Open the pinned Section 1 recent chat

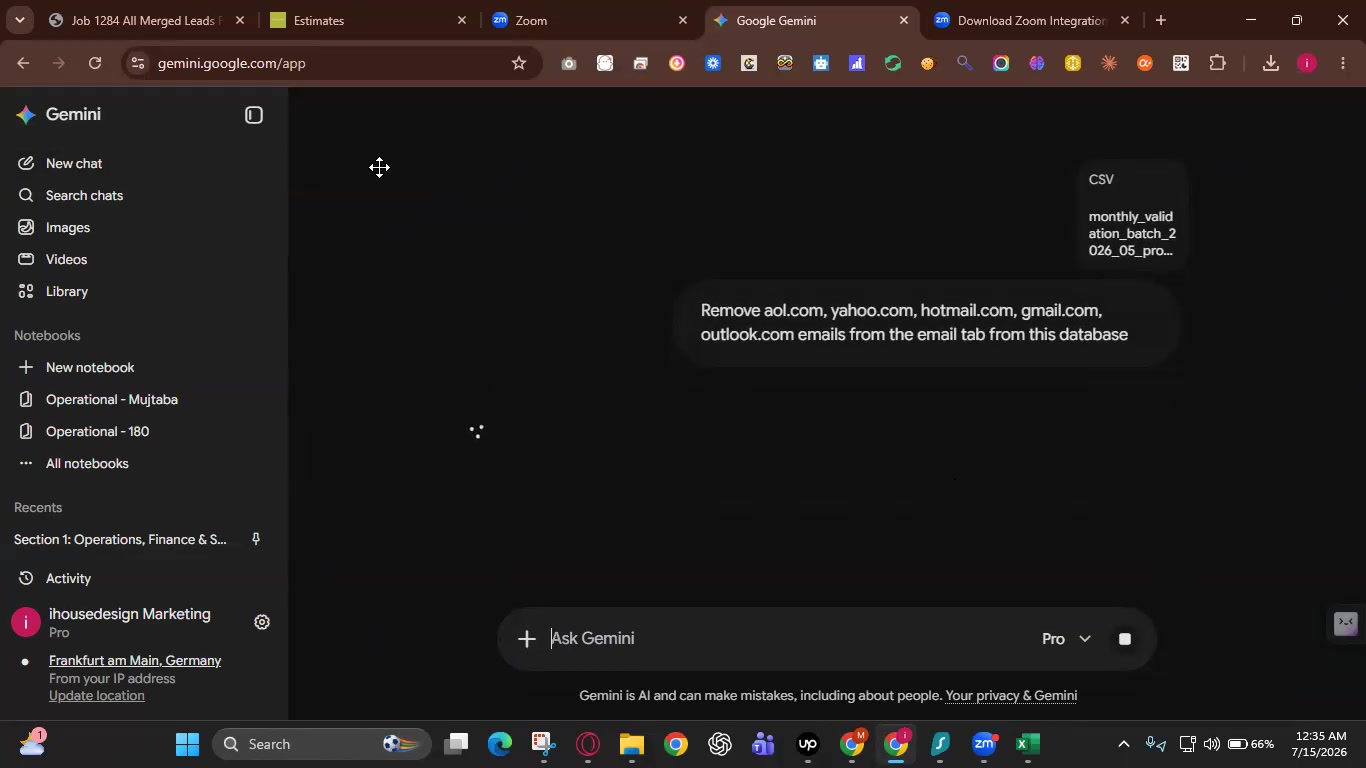coord(120,539)
